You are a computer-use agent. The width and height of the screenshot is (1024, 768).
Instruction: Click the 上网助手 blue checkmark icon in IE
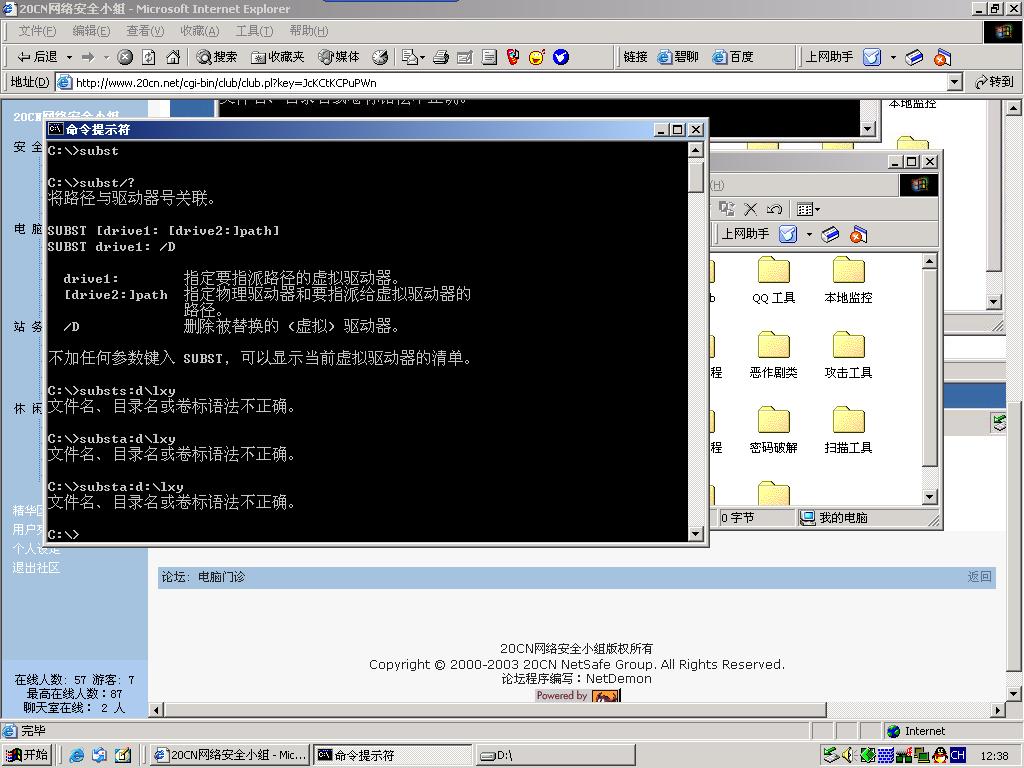click(x=872, y=57)
